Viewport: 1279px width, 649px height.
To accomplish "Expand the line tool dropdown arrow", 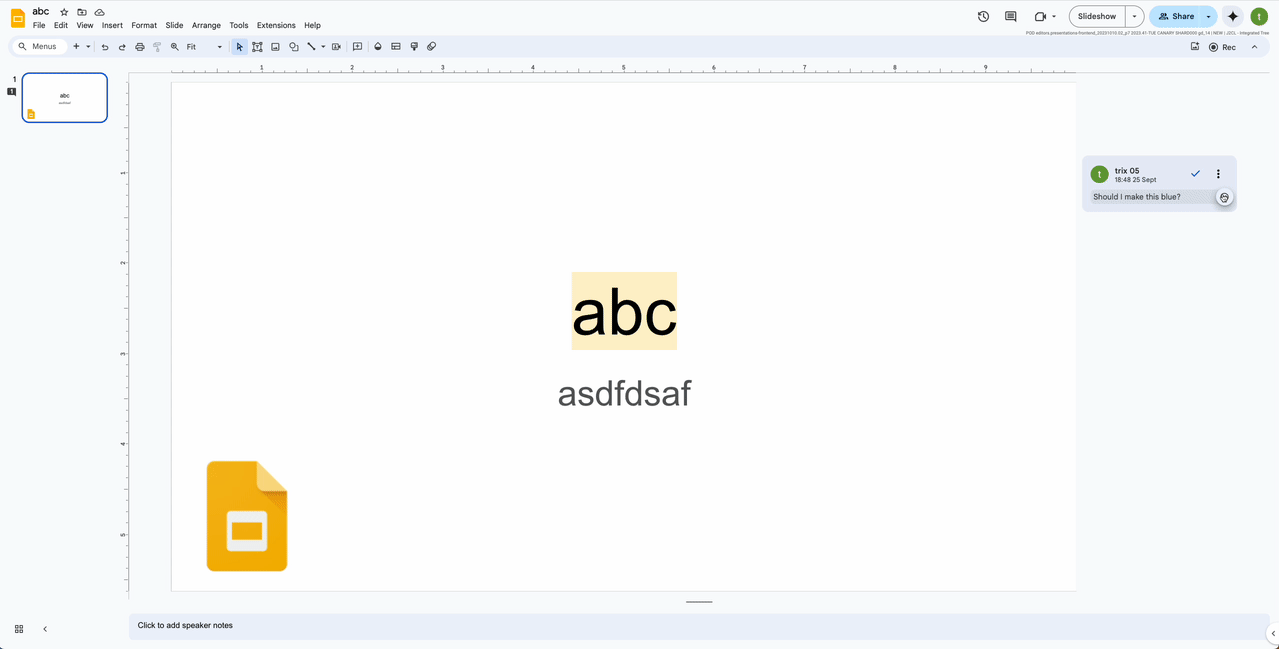I will point(323,46).
